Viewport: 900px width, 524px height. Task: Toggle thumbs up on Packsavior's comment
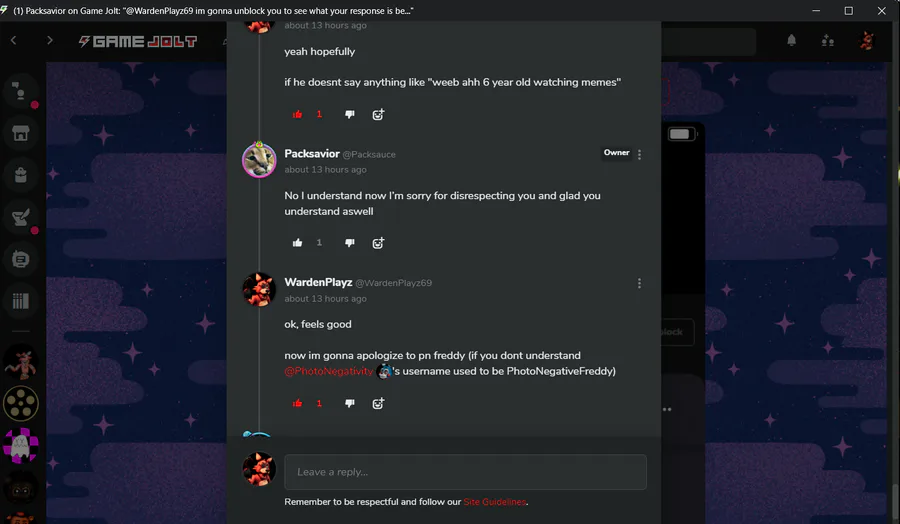tap(297, 243)
